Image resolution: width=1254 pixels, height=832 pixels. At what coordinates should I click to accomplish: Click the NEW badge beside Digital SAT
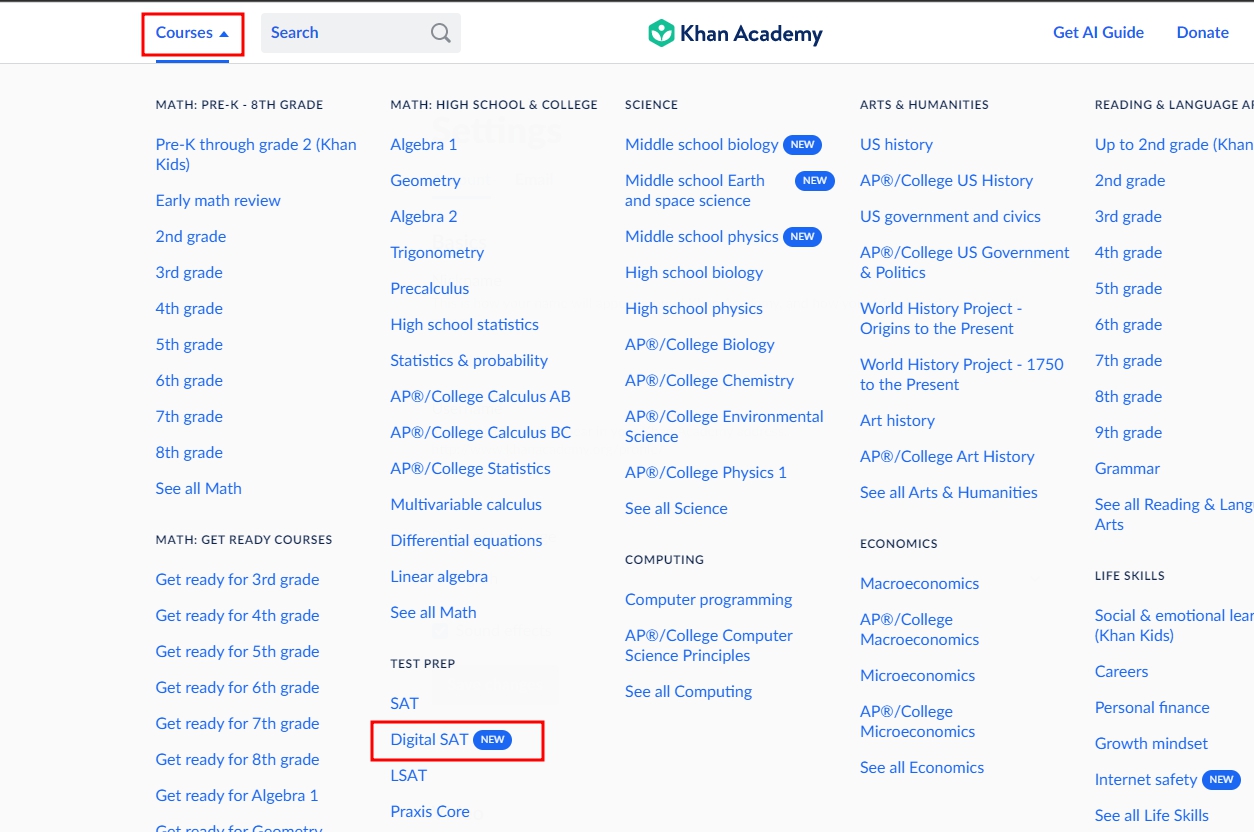492,740
